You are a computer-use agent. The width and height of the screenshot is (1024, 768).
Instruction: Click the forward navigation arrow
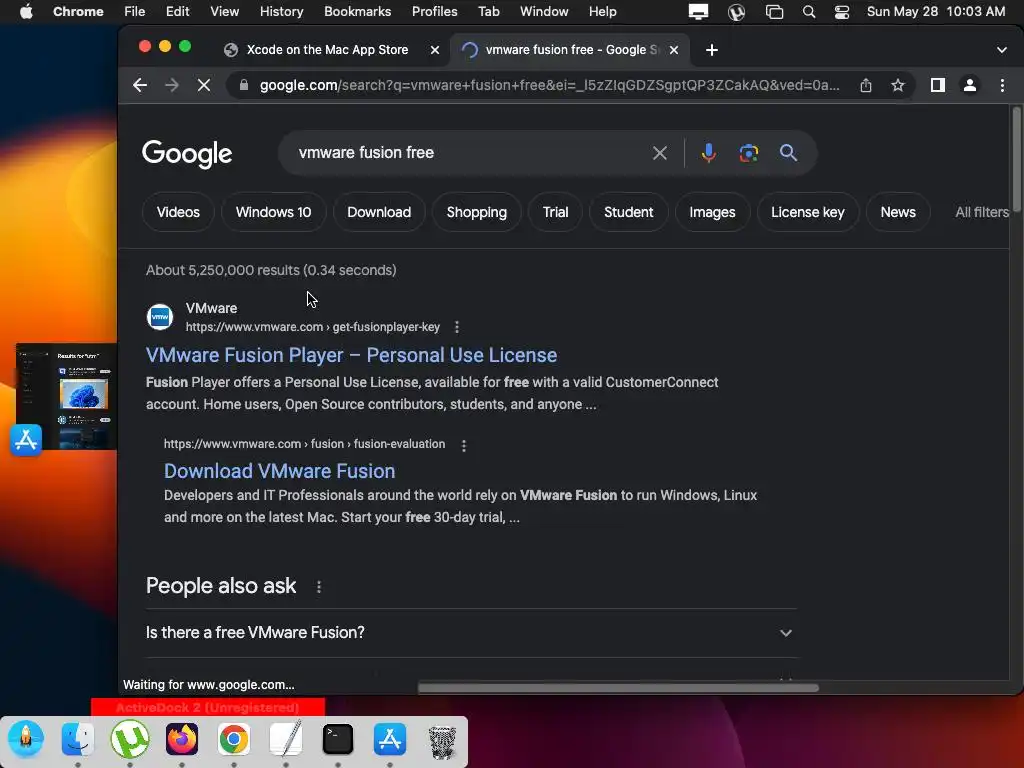tap(172, 86)
